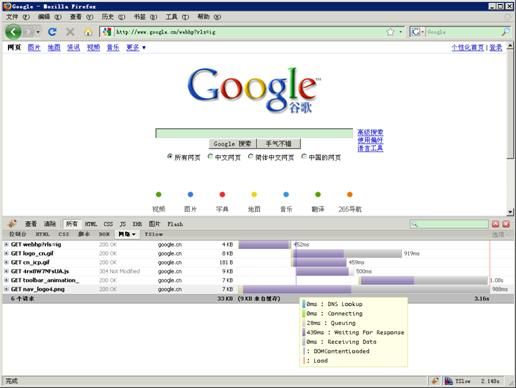This screenshot has height=388, width=516.
Task: Open the Firebug bug icon menu in the panel
Action: pyautogui.click(x=12, y=223)
